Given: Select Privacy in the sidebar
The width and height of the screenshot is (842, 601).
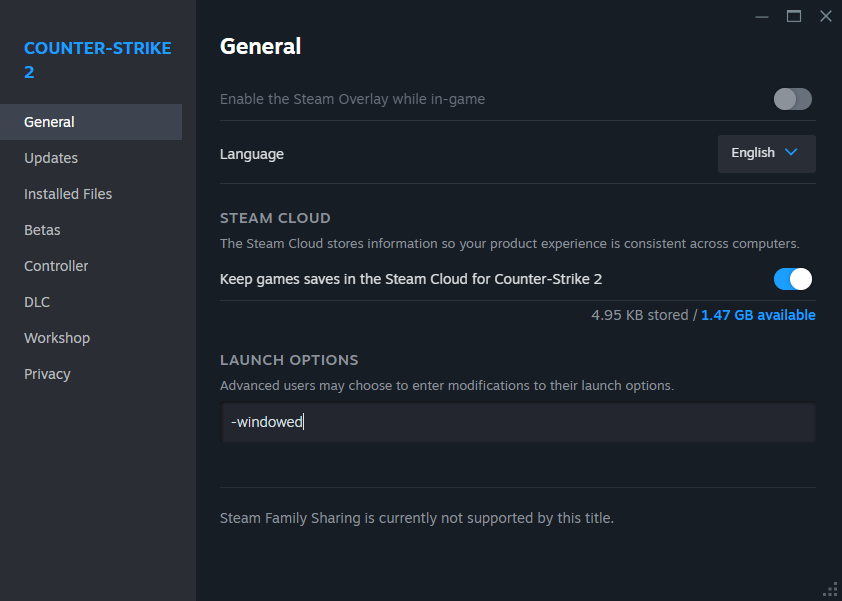Looking at the screenshot, I should click(x=47, y=374).
